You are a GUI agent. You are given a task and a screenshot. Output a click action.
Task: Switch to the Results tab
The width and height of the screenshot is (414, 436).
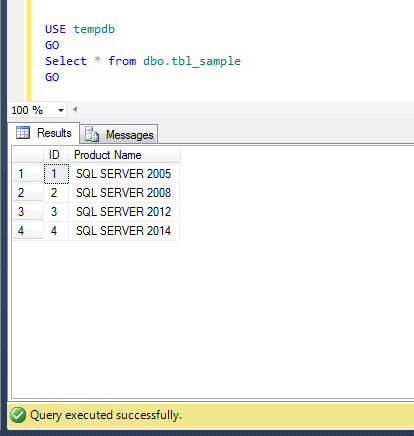44,133
